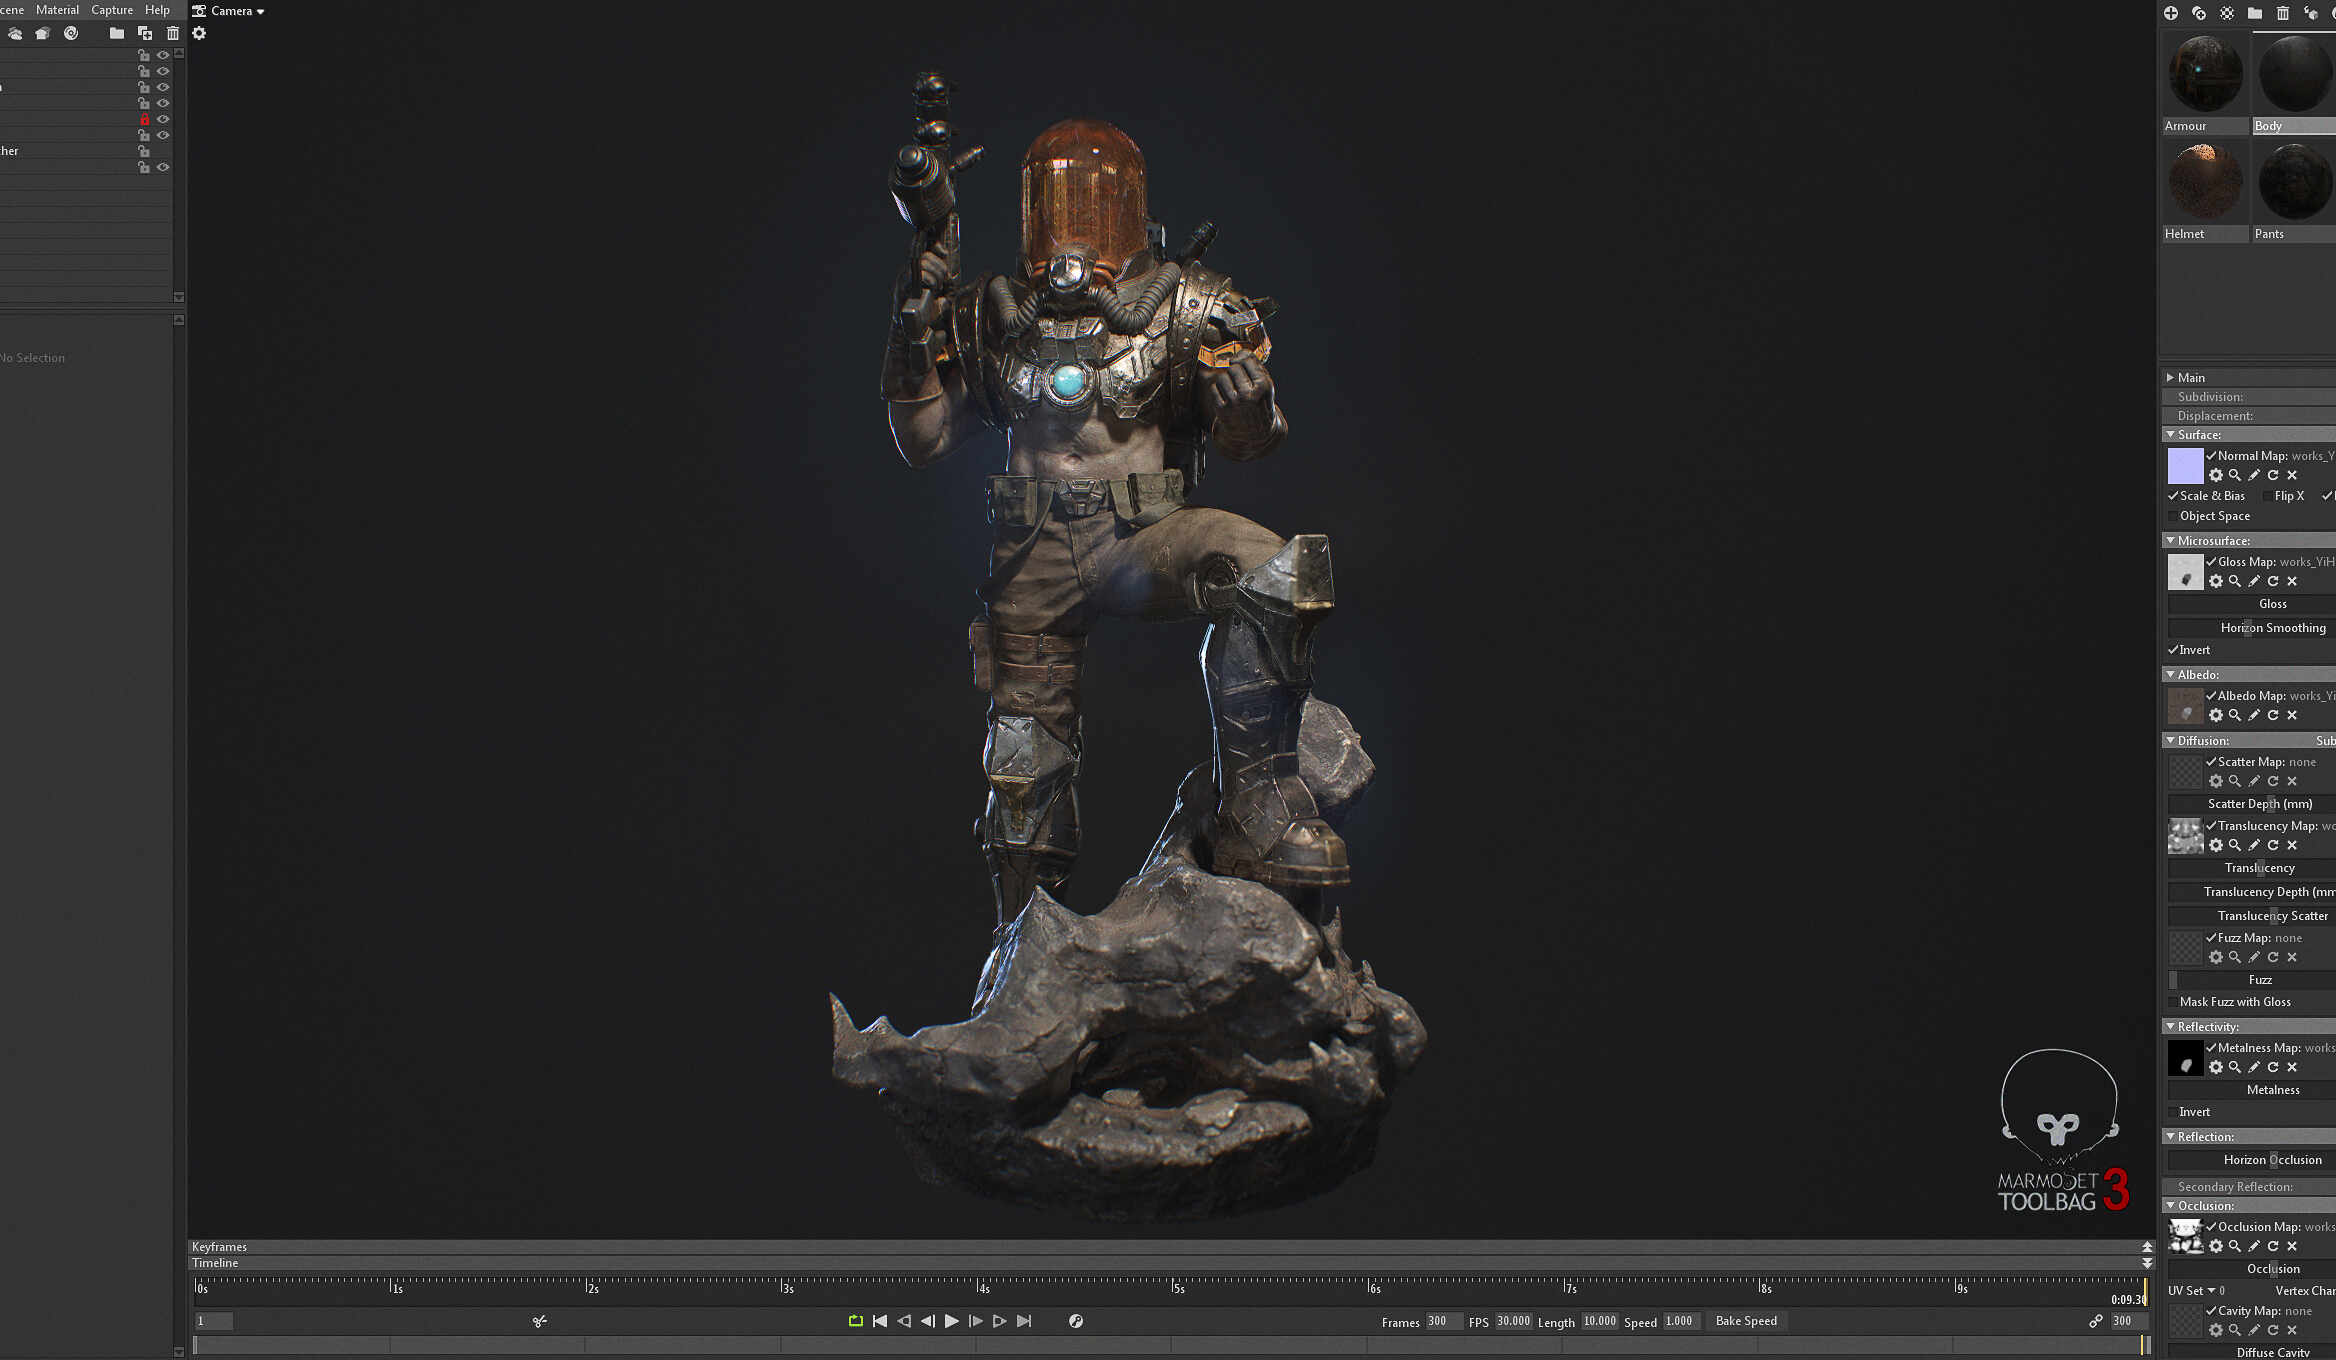Open the Capture menu
This screenshot has width=2336, height=1360.
pyautogui.click(x=112, y=10)
